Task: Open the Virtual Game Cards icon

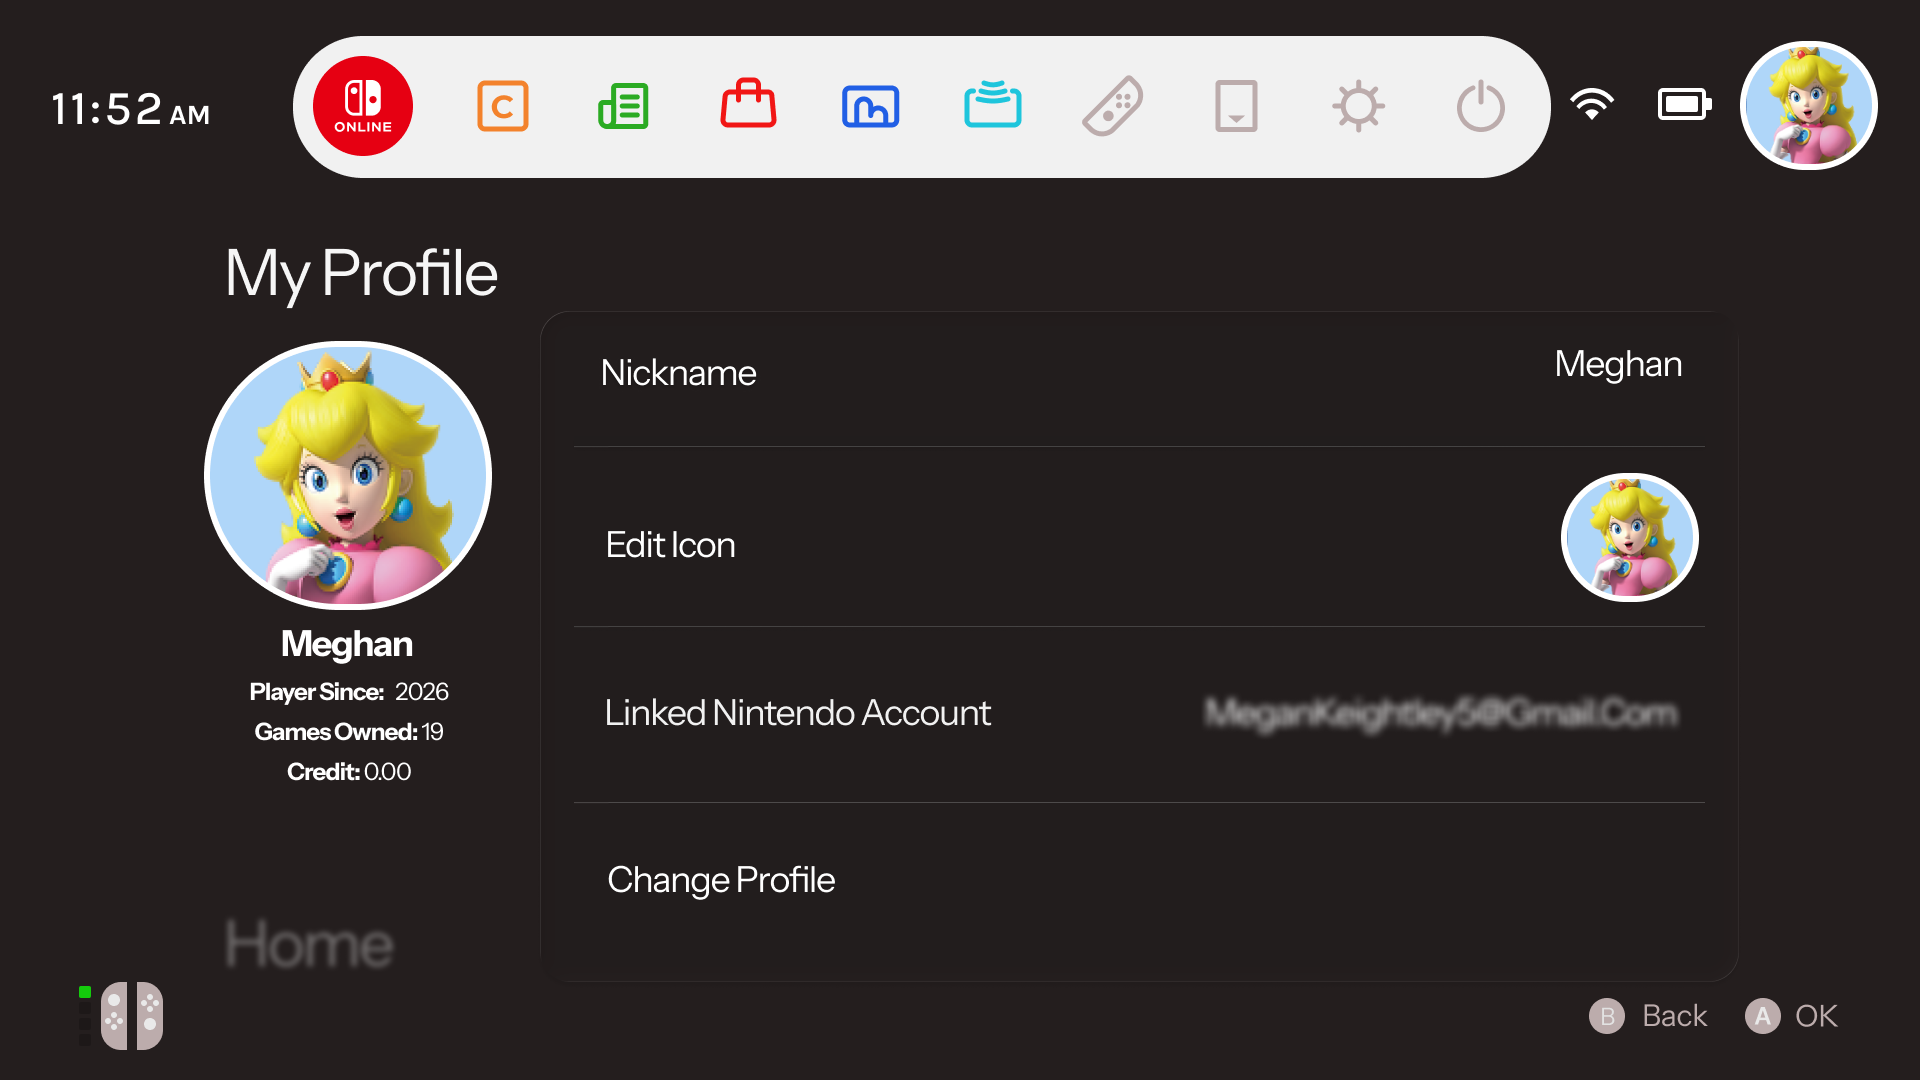Action: [x=1236, y=106]
